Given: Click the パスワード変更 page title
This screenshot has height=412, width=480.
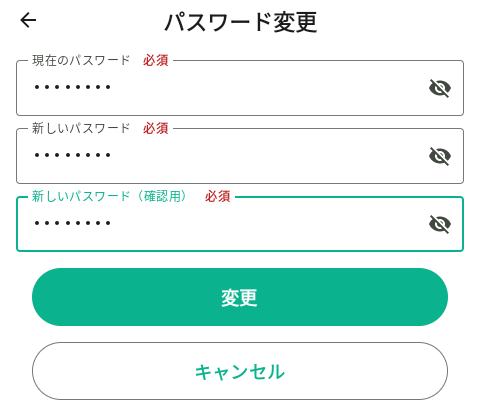Looking at the screenshot, I should point(241,22).
